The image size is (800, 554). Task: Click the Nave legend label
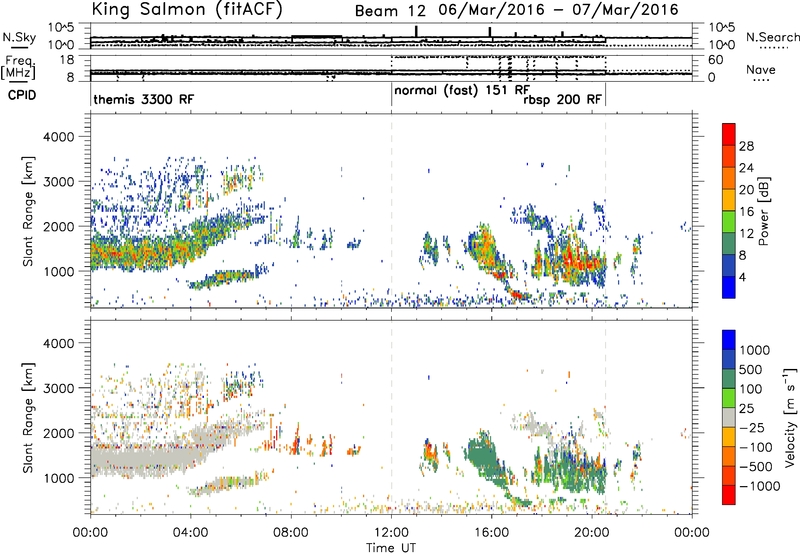coord(761,69)
